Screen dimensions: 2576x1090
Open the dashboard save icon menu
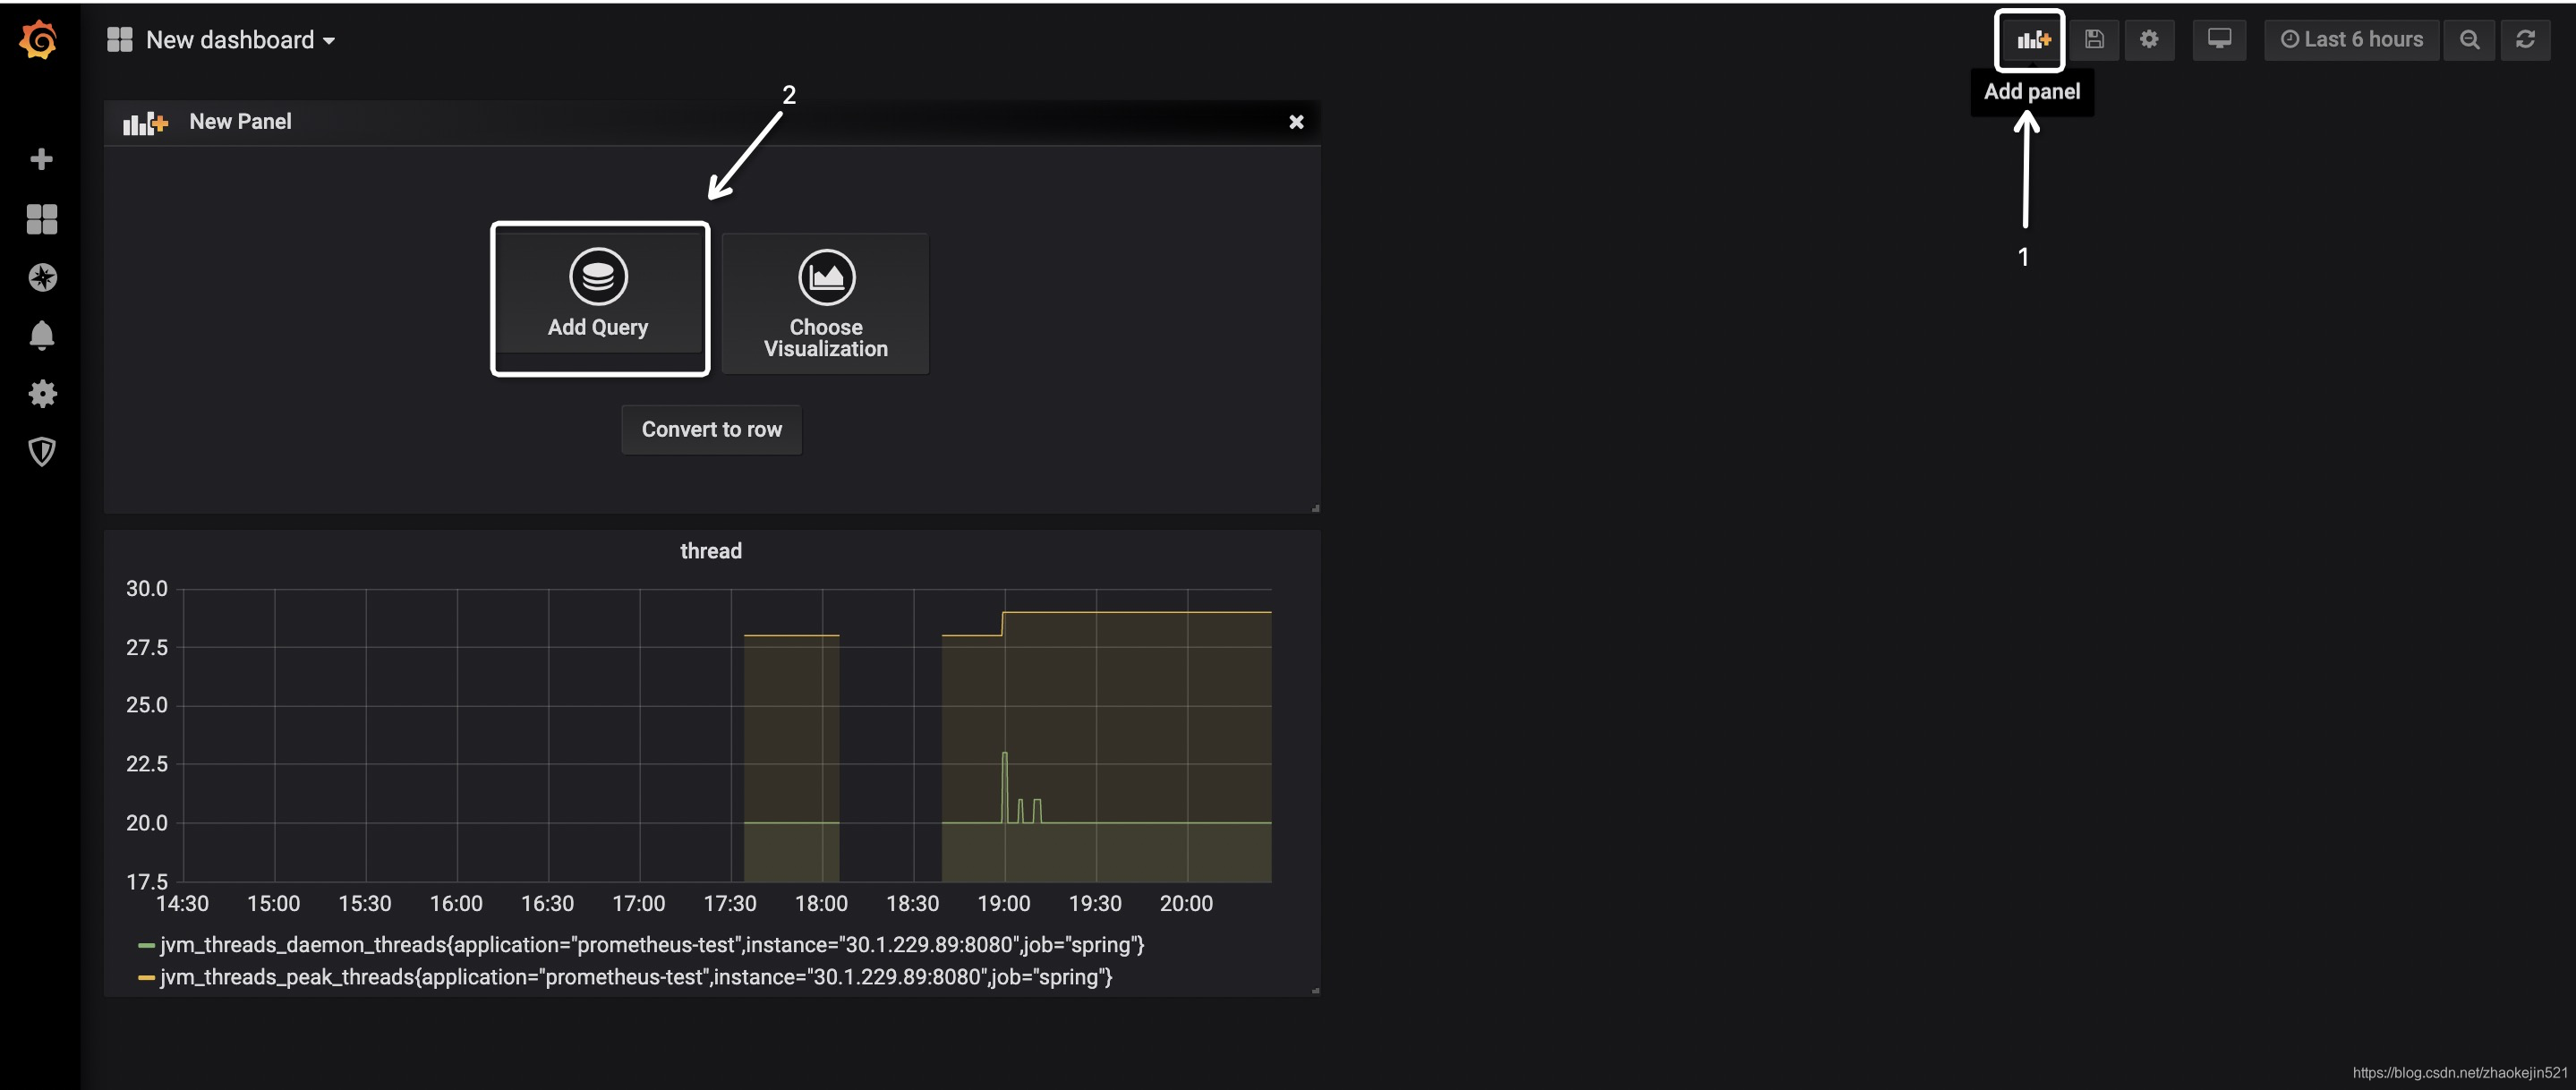click(x=2094, y=38)
